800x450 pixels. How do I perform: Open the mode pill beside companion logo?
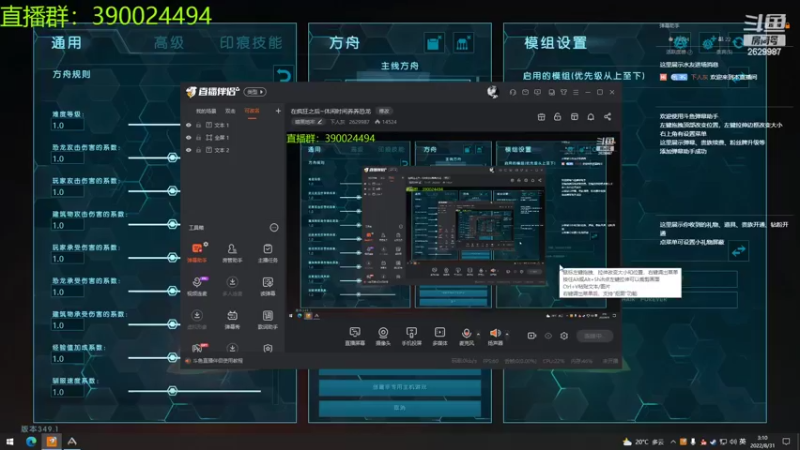click(x=255, y=92)
